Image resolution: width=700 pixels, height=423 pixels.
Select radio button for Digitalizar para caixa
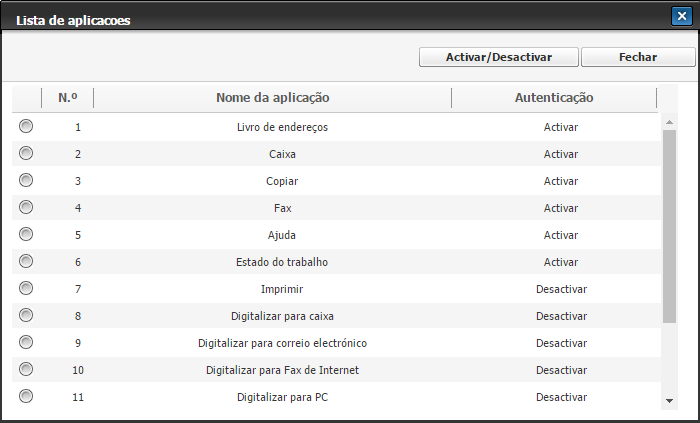pos(26,316)
